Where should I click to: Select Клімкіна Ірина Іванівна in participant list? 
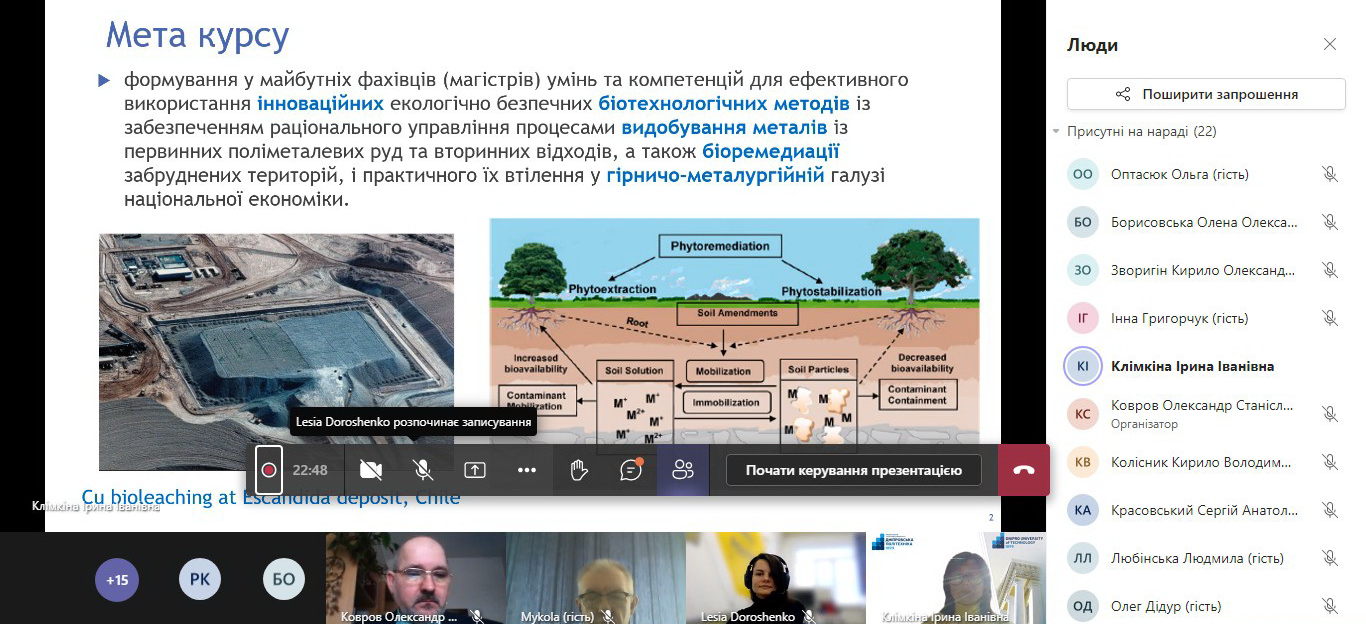(1192, 366)
